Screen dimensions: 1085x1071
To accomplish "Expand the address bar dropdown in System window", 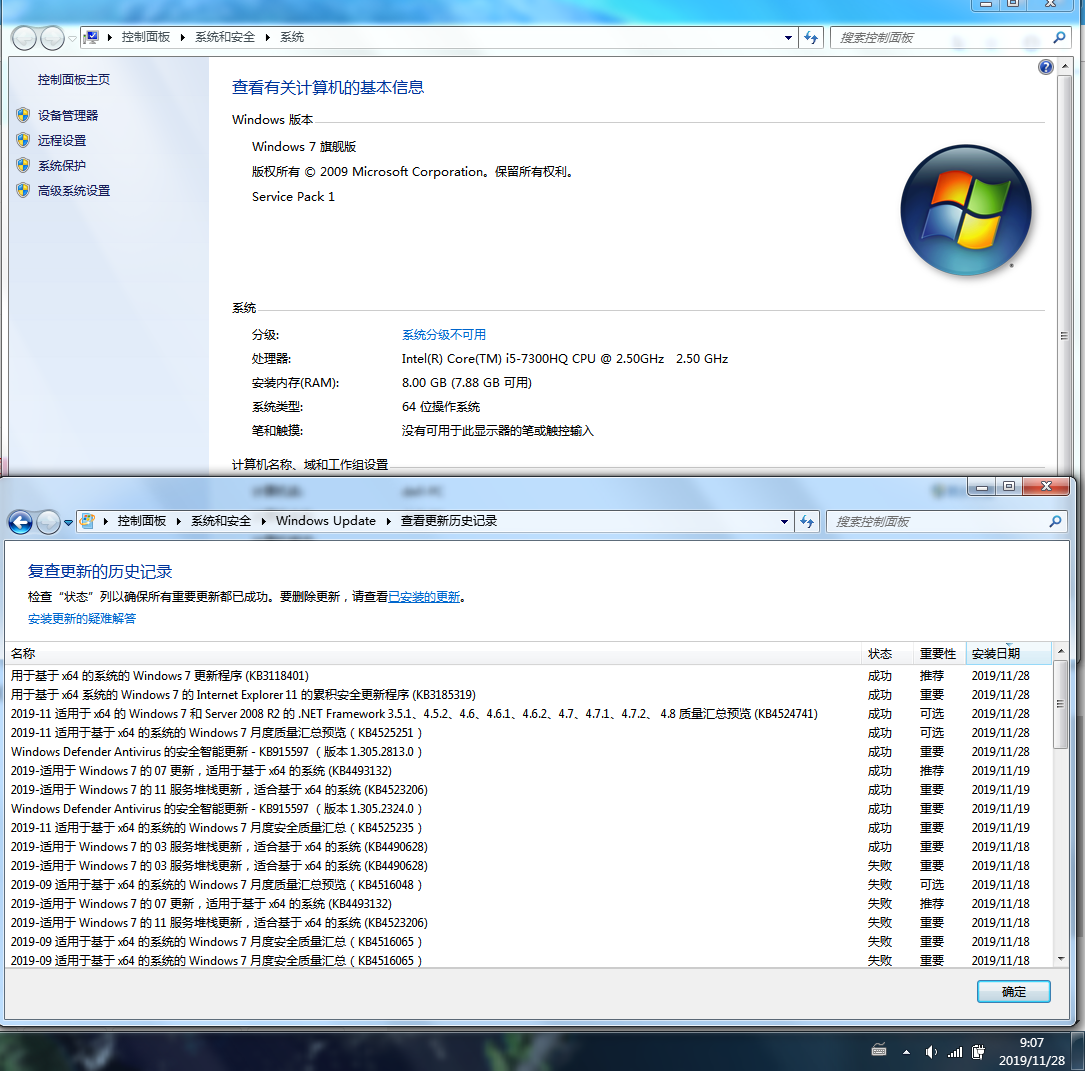I will (x=788, y=38).
